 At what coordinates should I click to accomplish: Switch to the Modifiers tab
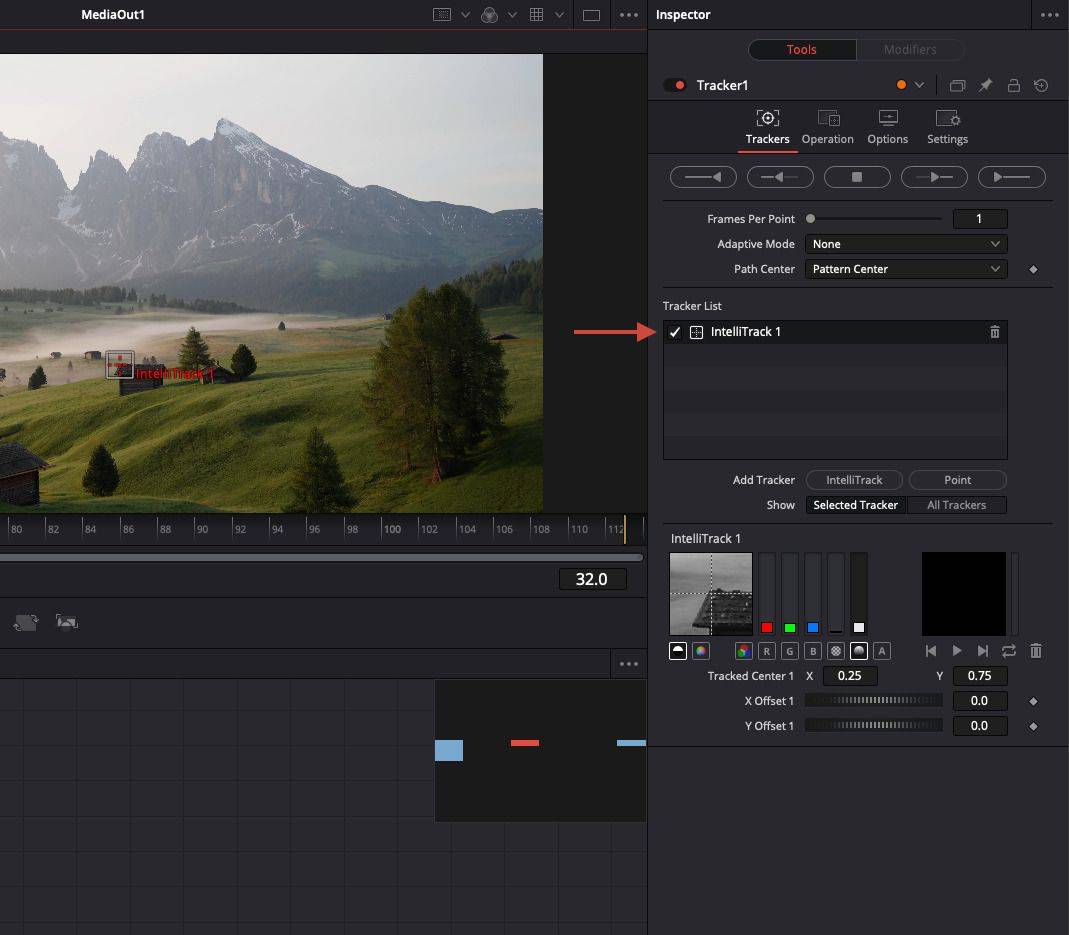pyautogui.click(x=911, y=49)
